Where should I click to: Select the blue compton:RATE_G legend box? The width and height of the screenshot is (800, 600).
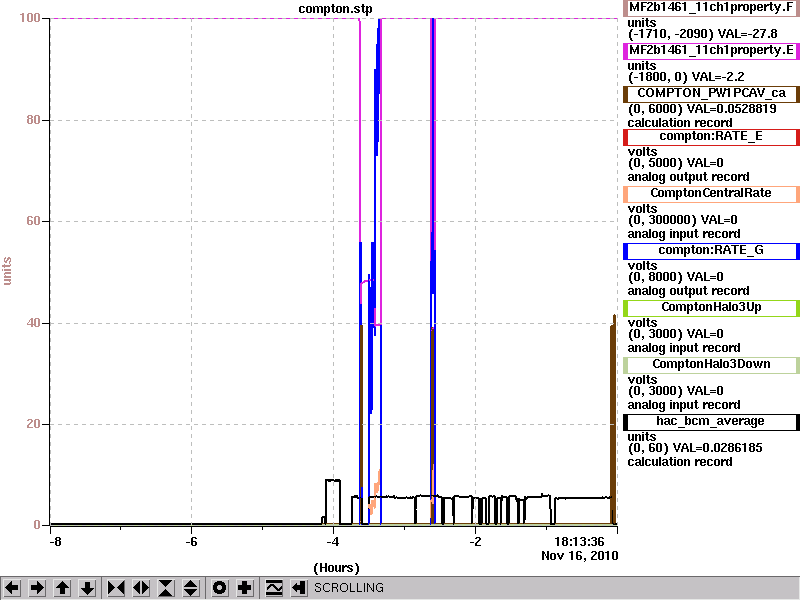point(711,251)
